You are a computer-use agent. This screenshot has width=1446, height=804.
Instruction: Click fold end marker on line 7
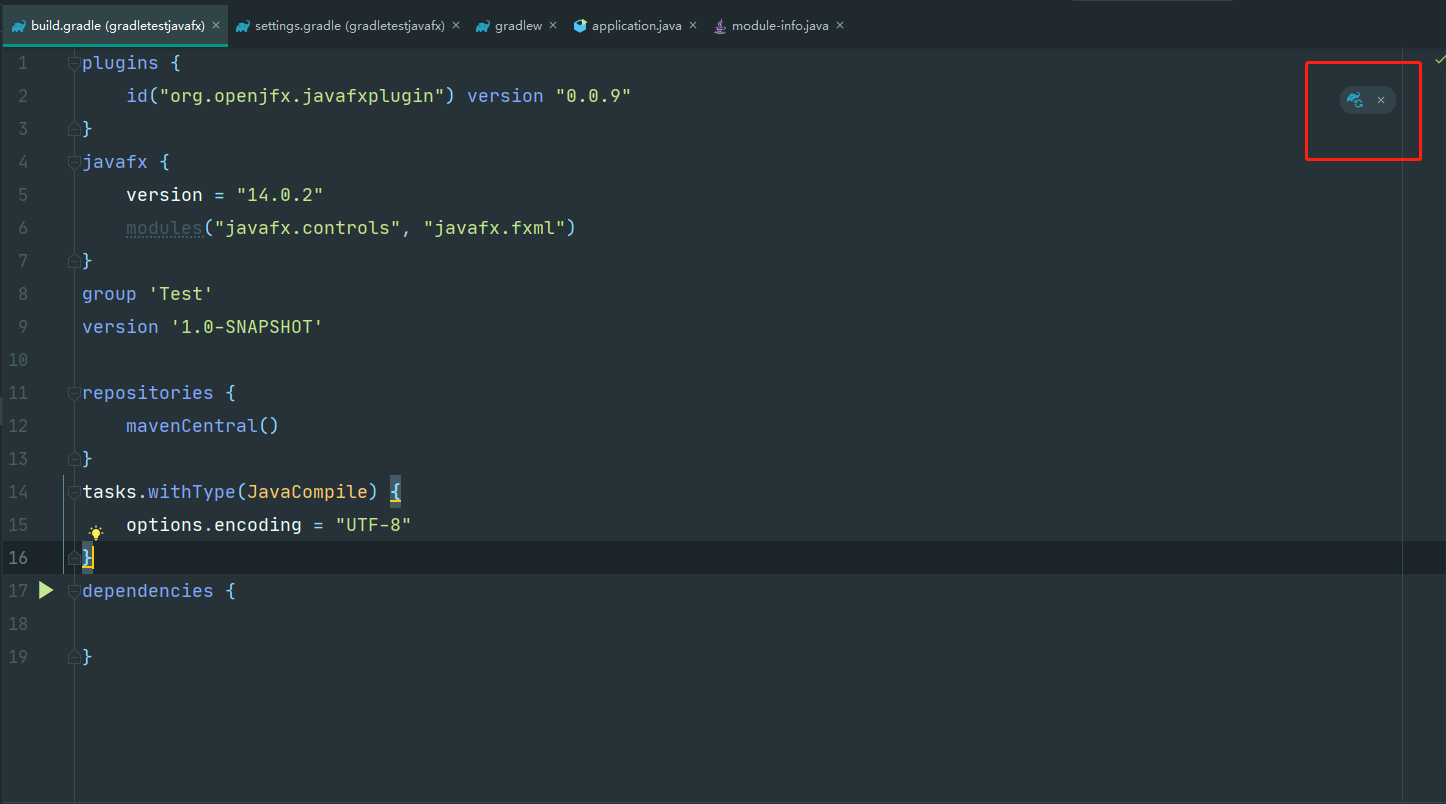tap(73, 261)
